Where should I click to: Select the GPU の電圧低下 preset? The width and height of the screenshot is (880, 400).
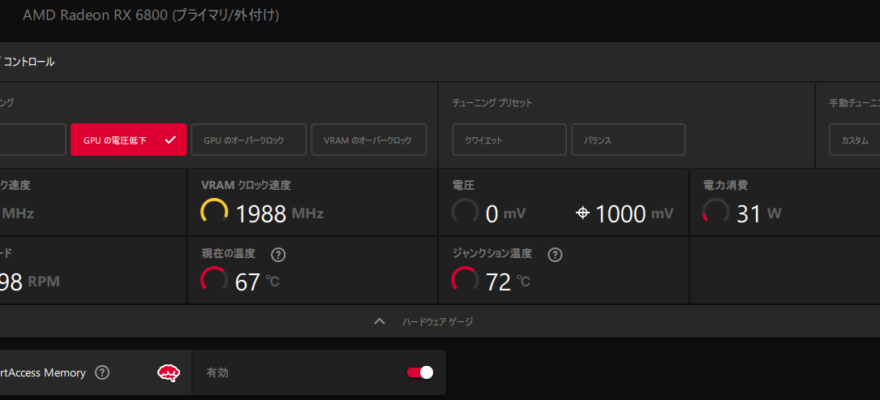click(x=129, y=140)
